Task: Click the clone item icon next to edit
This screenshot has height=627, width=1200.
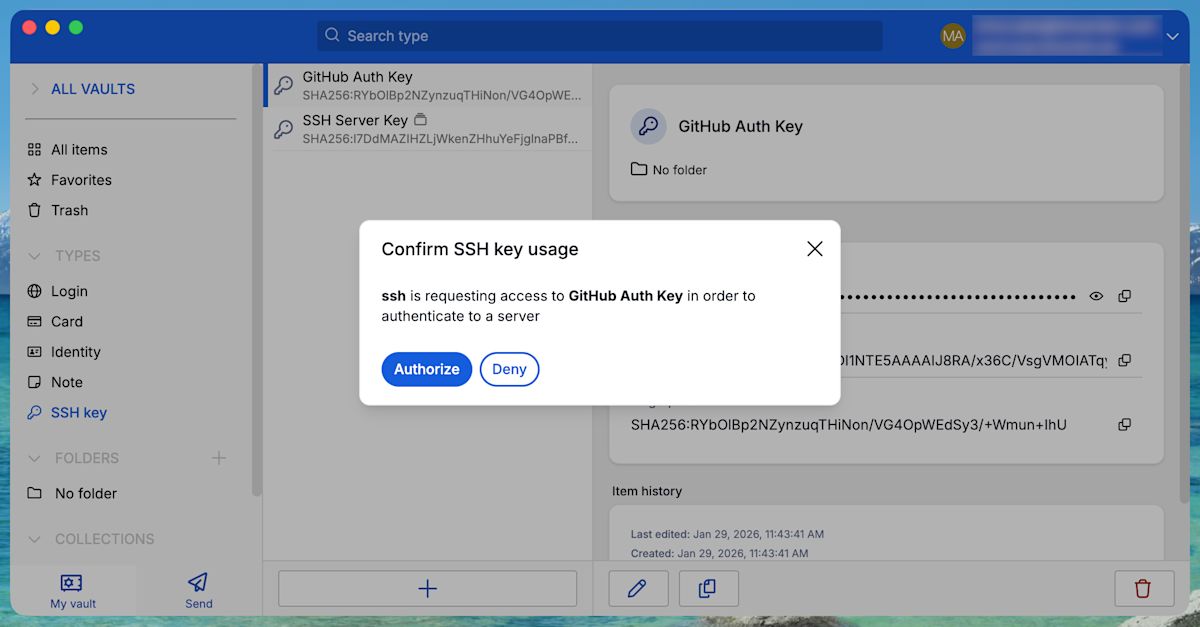Action: point(708,589)
